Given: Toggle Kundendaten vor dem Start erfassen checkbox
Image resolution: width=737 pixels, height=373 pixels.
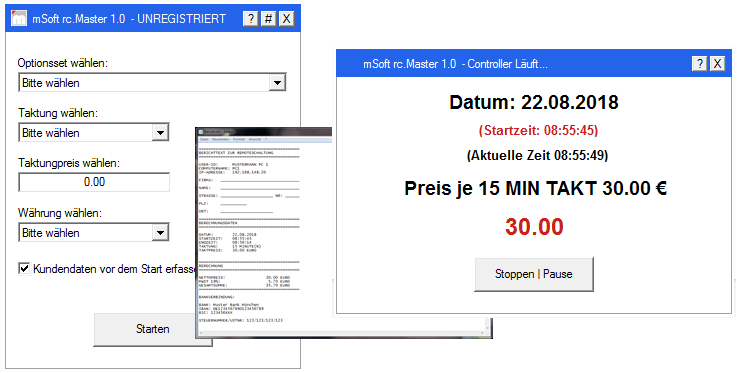Looking at the screenshot, I should tap(24, 269).
